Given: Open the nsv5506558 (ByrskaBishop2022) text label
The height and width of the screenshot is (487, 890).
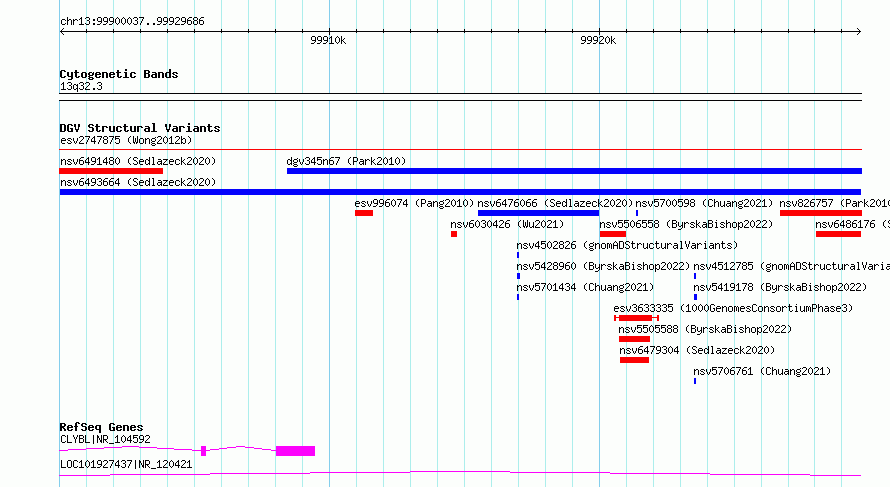Looking at the screenshot, I should point(686,224).
